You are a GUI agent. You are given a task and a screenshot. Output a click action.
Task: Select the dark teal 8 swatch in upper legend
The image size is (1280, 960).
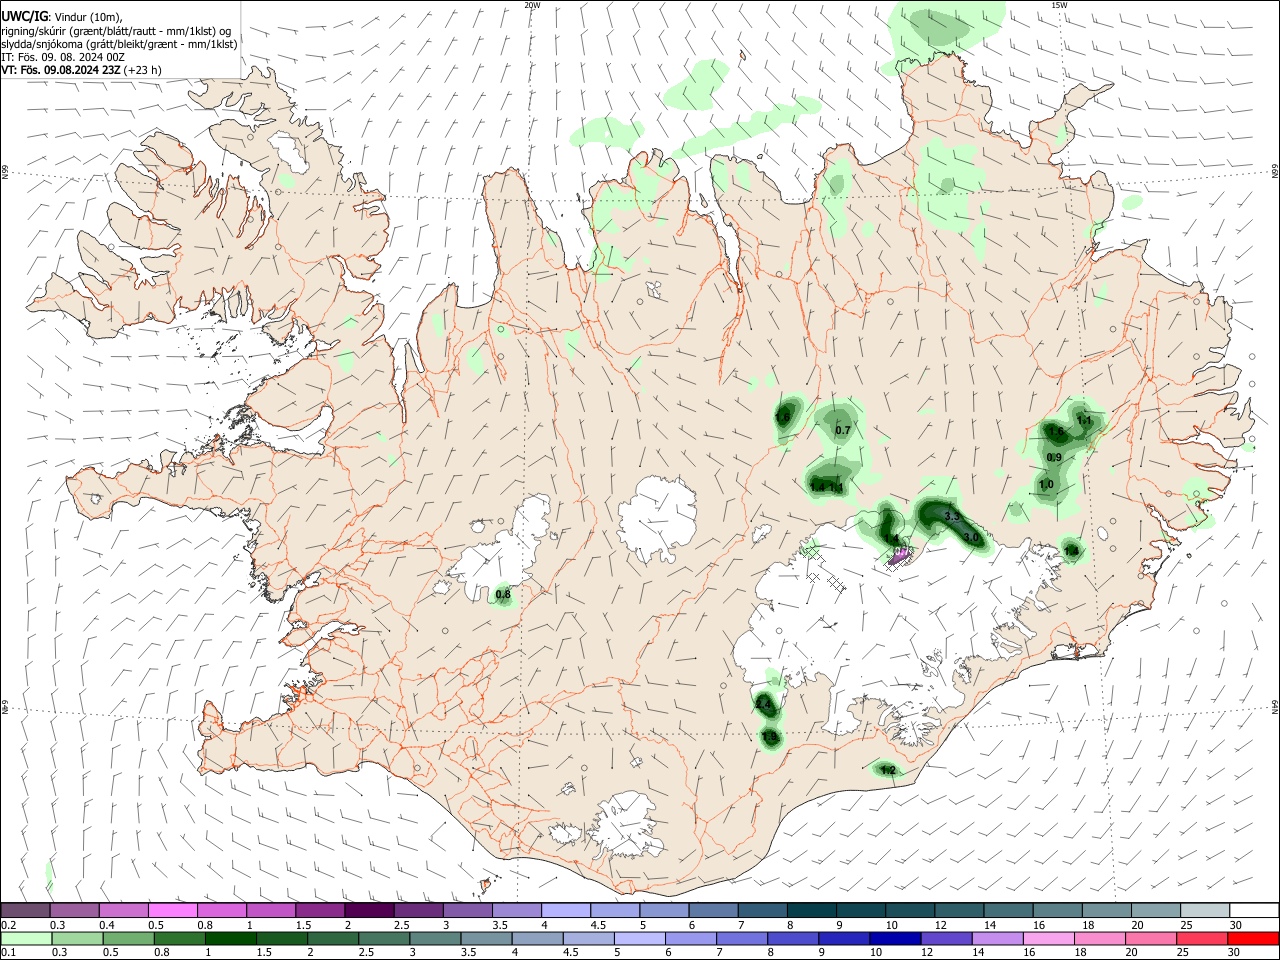tap(811, 910)
